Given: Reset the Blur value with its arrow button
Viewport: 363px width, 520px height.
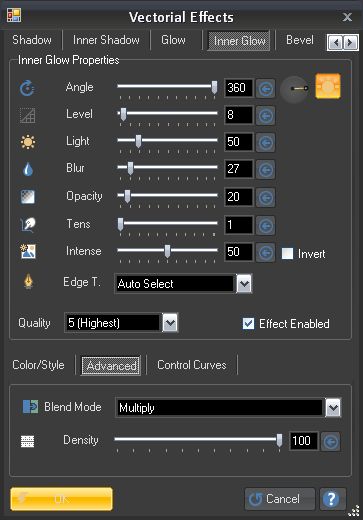Looking at the screenshot, I should tap(265, 170).
